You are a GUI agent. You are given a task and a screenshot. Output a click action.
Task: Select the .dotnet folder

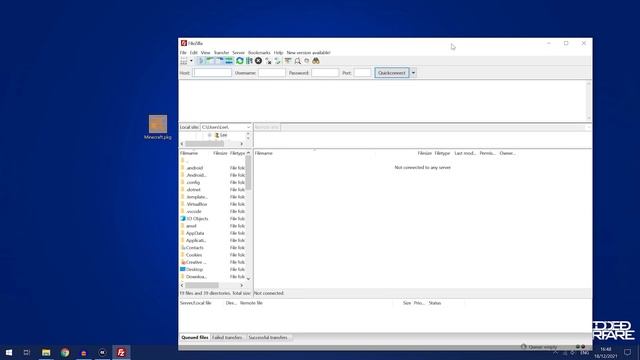[193, 190]
